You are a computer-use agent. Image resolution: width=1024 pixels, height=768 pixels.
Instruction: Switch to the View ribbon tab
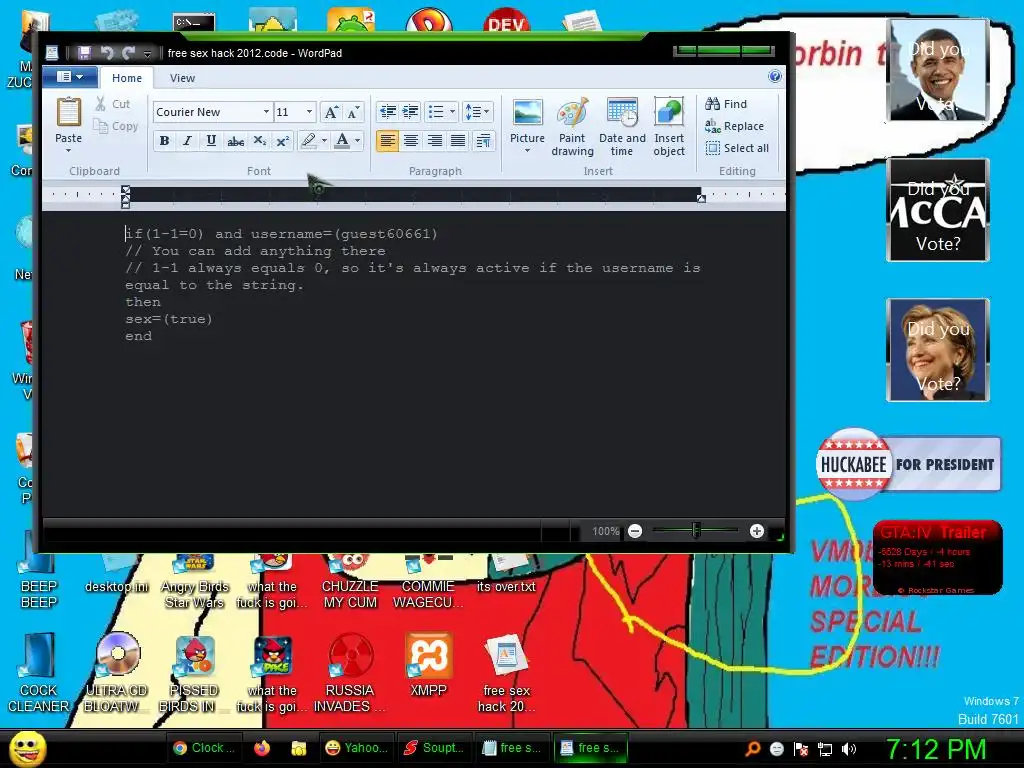click(x=182, y=78)
